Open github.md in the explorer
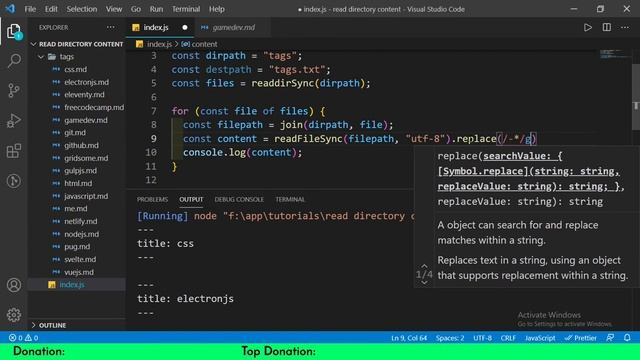Screen dimensions: 640x360 [x=81, y=145]
